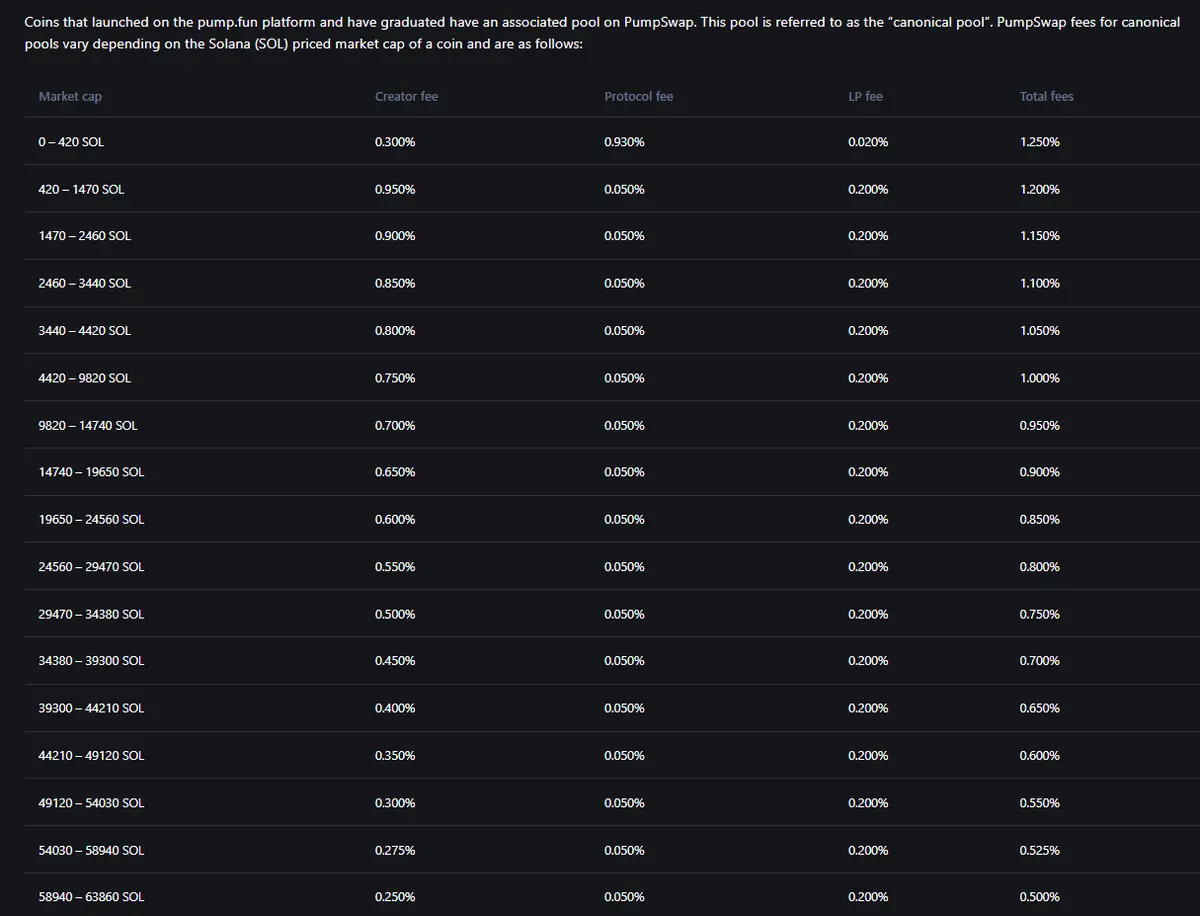Click the 1.150% total fees value
Screen dimensions: 1200x916
(x=1040, y=236)
